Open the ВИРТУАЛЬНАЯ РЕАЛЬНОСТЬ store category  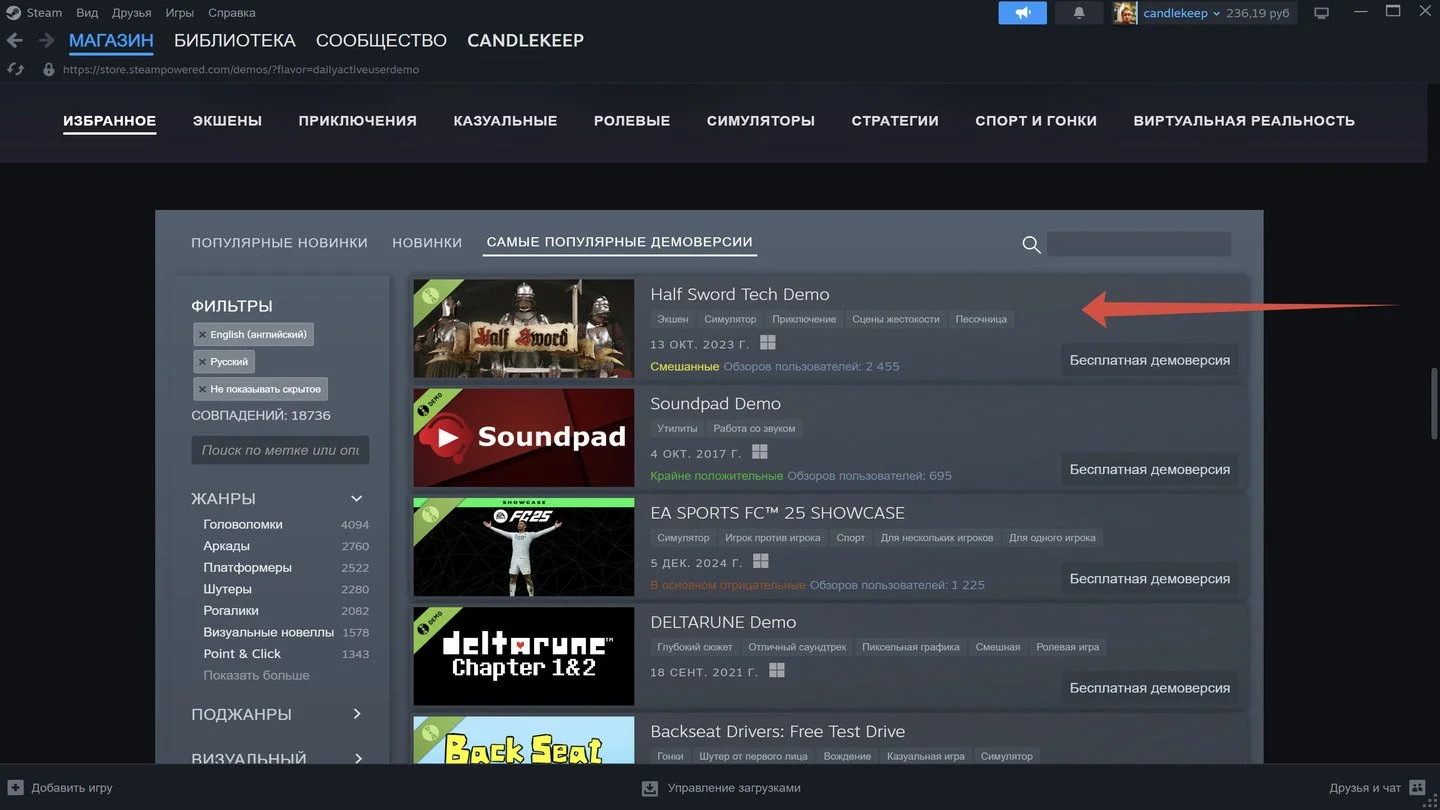tap(1244, 121)
